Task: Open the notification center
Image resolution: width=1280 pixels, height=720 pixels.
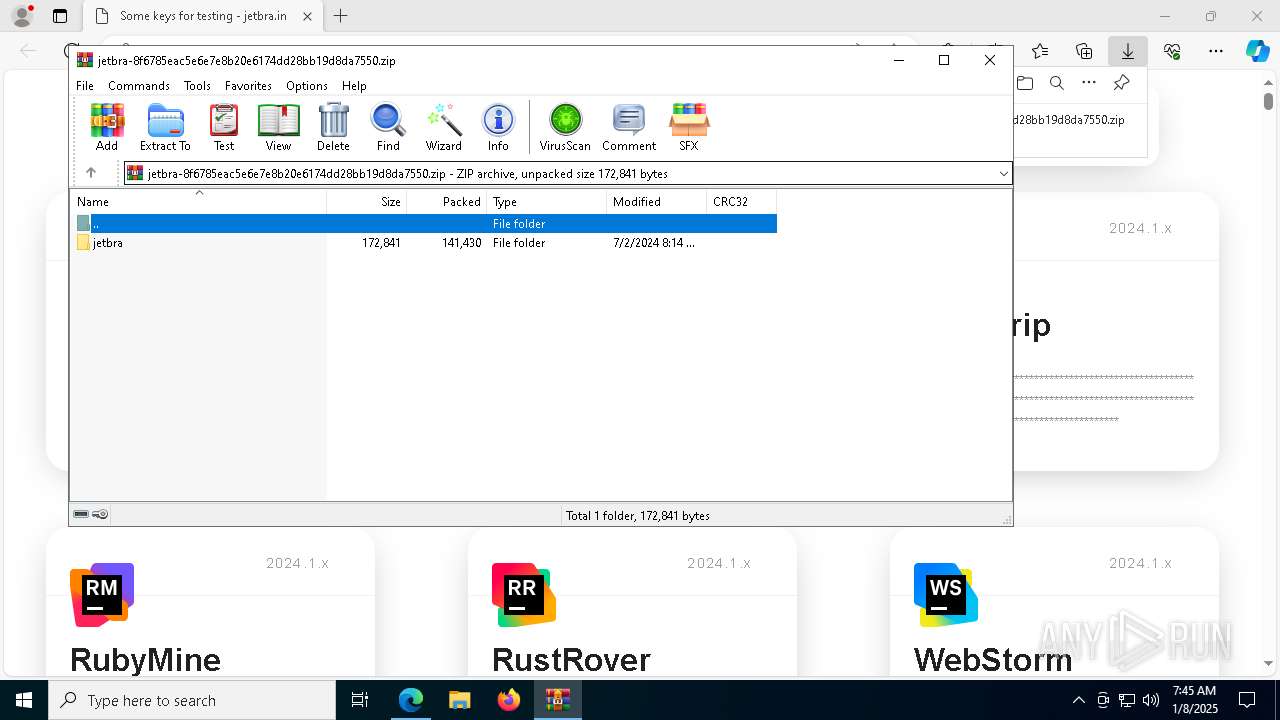Action: pos(1247,700)
